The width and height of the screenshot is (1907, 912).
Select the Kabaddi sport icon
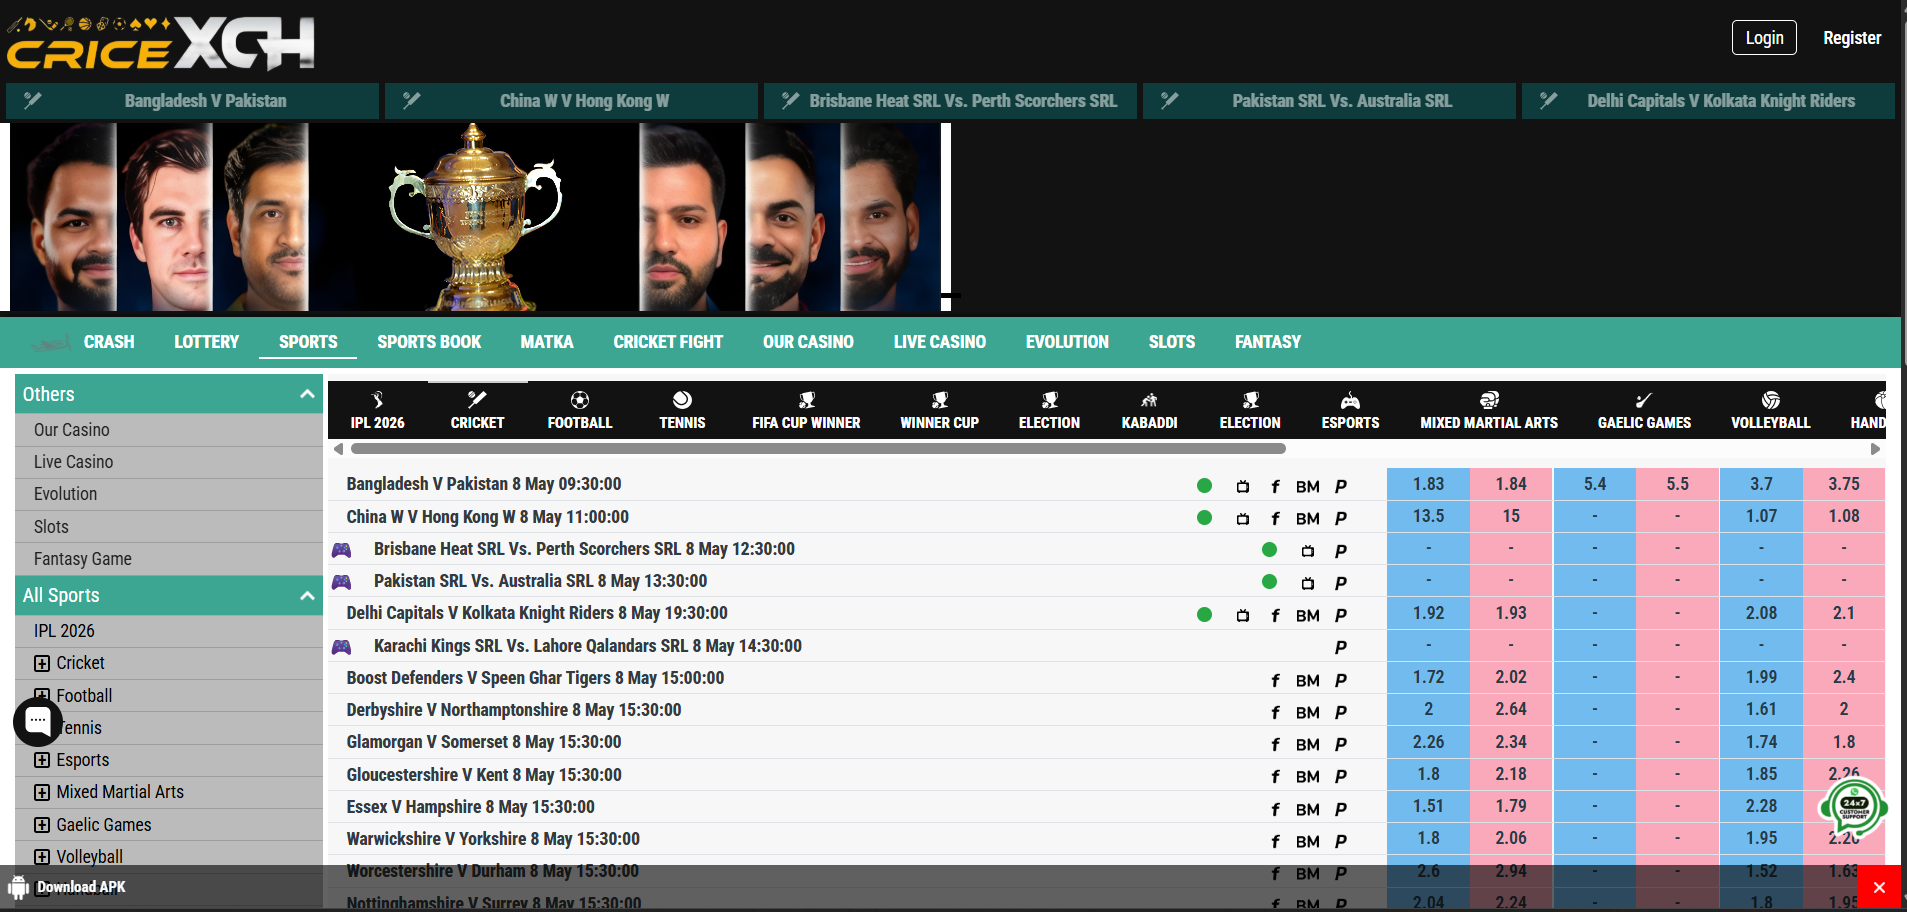(1149, 400)
